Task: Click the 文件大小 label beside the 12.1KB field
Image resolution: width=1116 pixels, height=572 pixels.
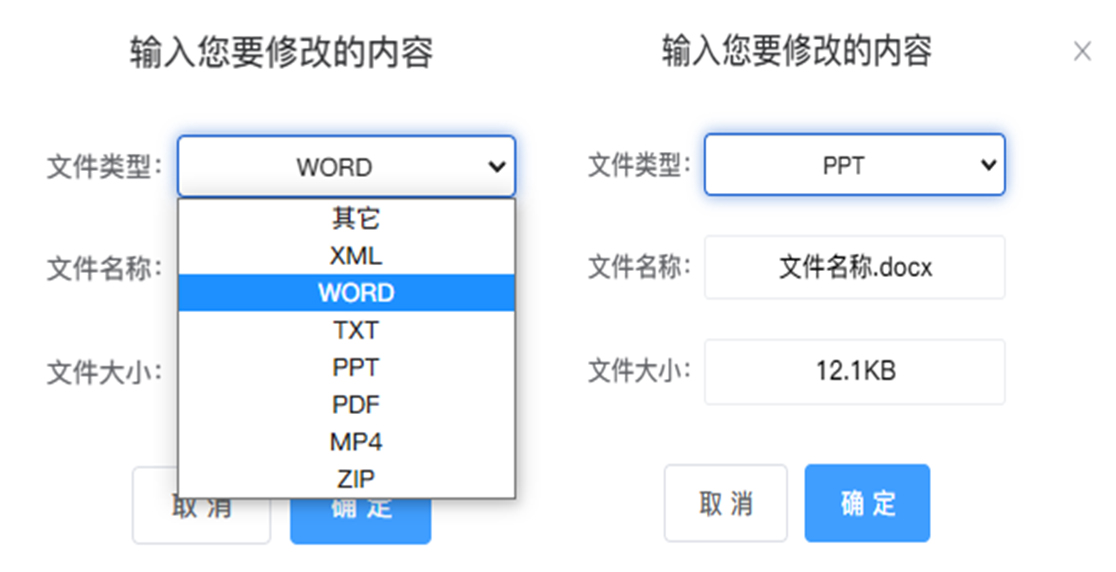Action: coord(638,372)
